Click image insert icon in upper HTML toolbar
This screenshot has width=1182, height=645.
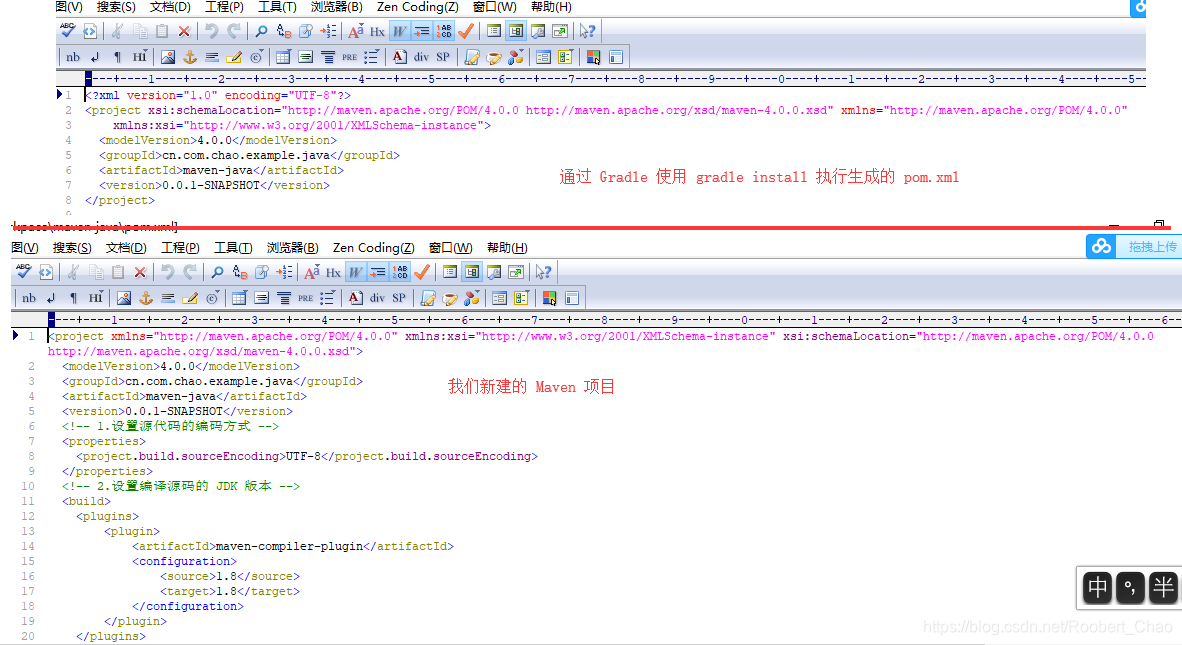pyautogui.click(x=167, y=57)
